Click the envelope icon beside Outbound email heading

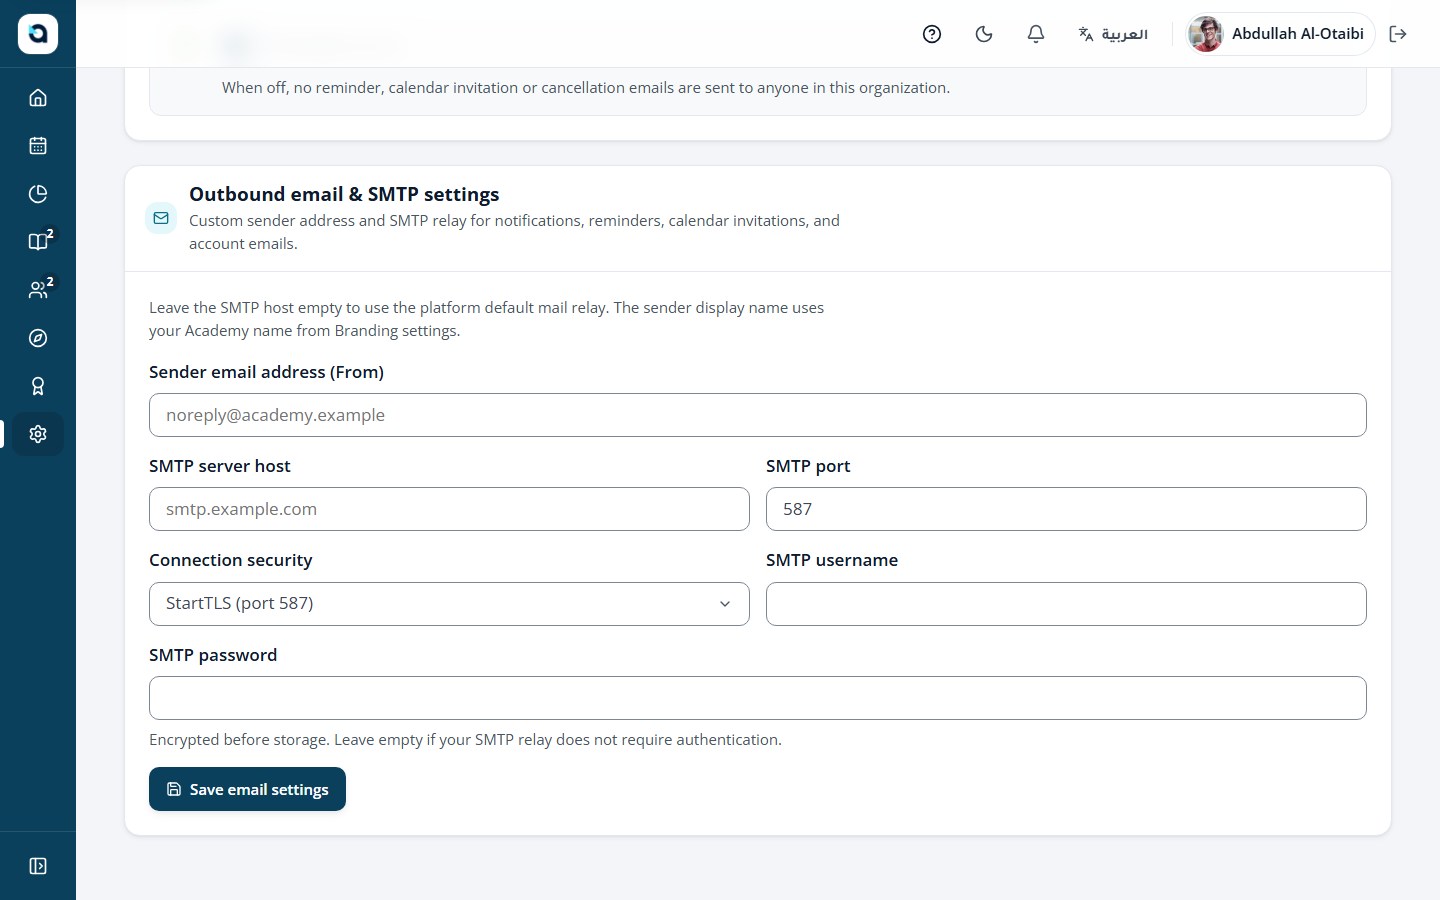tap(161, 218)
